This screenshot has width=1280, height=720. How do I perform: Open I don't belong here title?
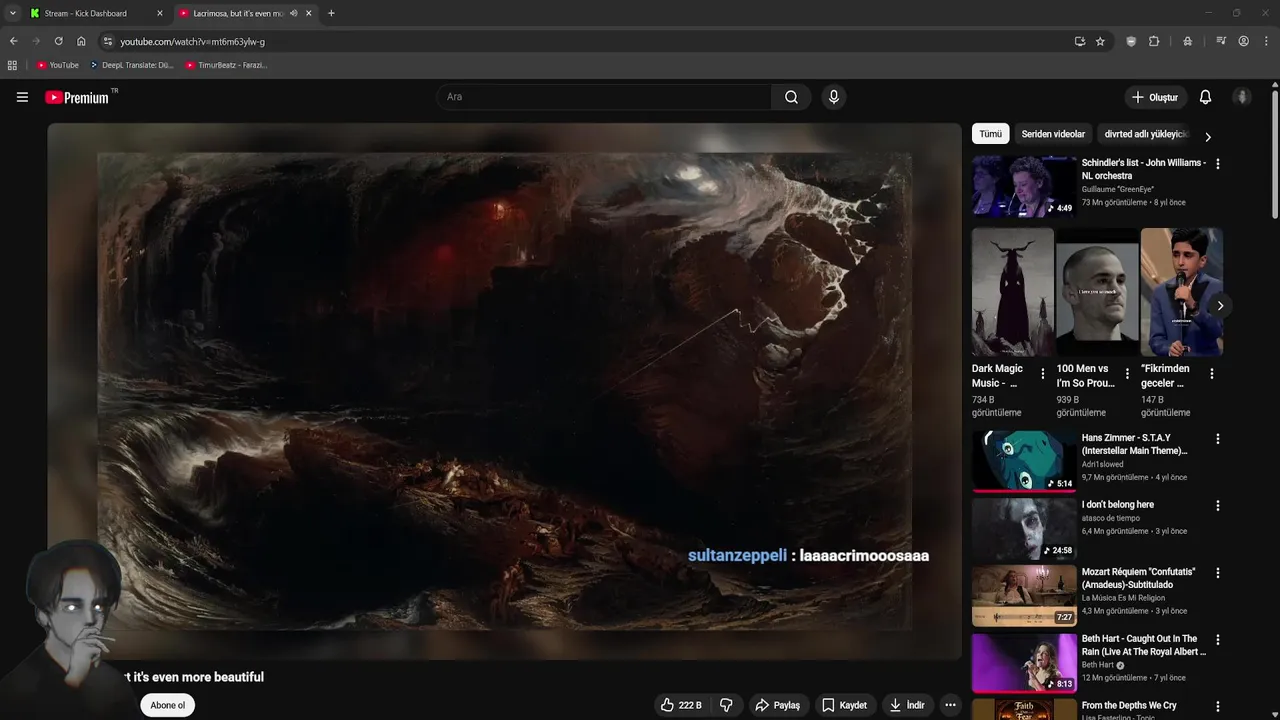[1117, 505]
